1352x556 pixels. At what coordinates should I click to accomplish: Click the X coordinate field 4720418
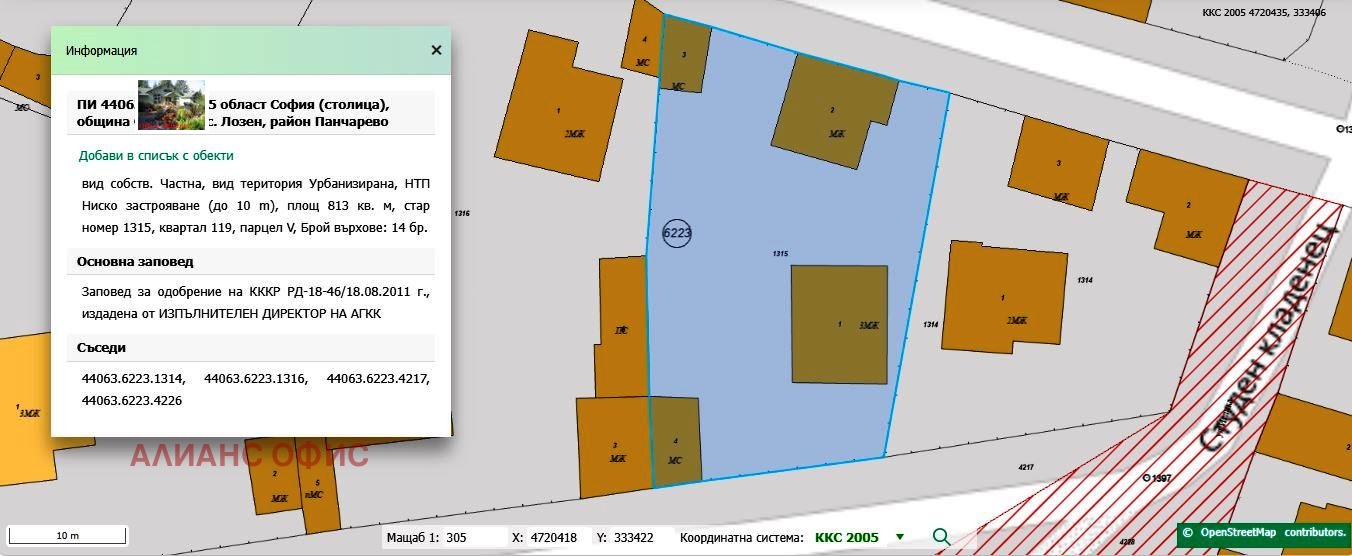(x=554, y=538)
